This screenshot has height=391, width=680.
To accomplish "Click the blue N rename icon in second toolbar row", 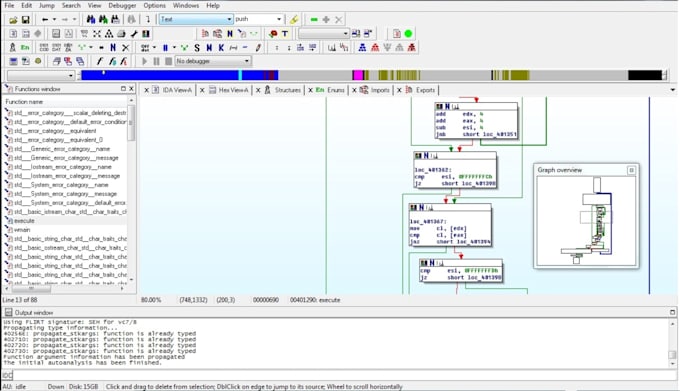I will tap(230, 33).
